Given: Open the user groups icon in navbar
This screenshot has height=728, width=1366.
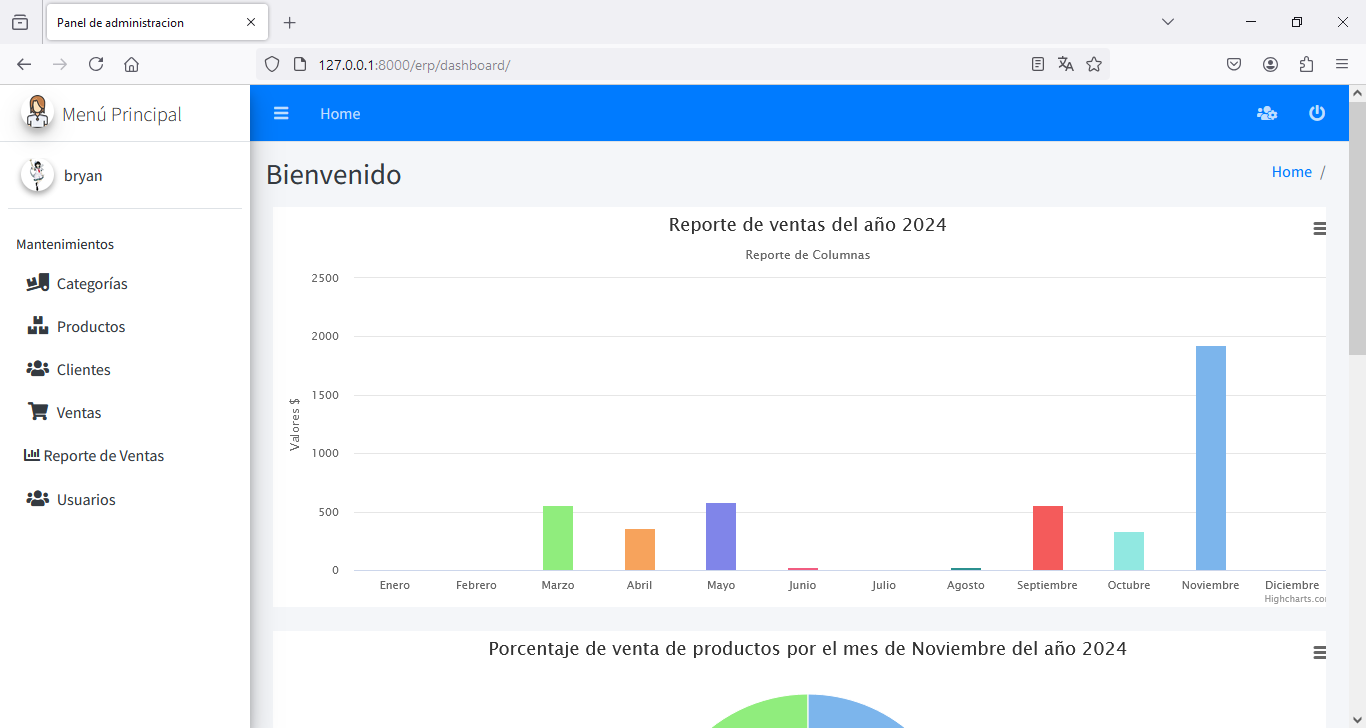Looking at the screenshot, I should [x=1267, y=114].
